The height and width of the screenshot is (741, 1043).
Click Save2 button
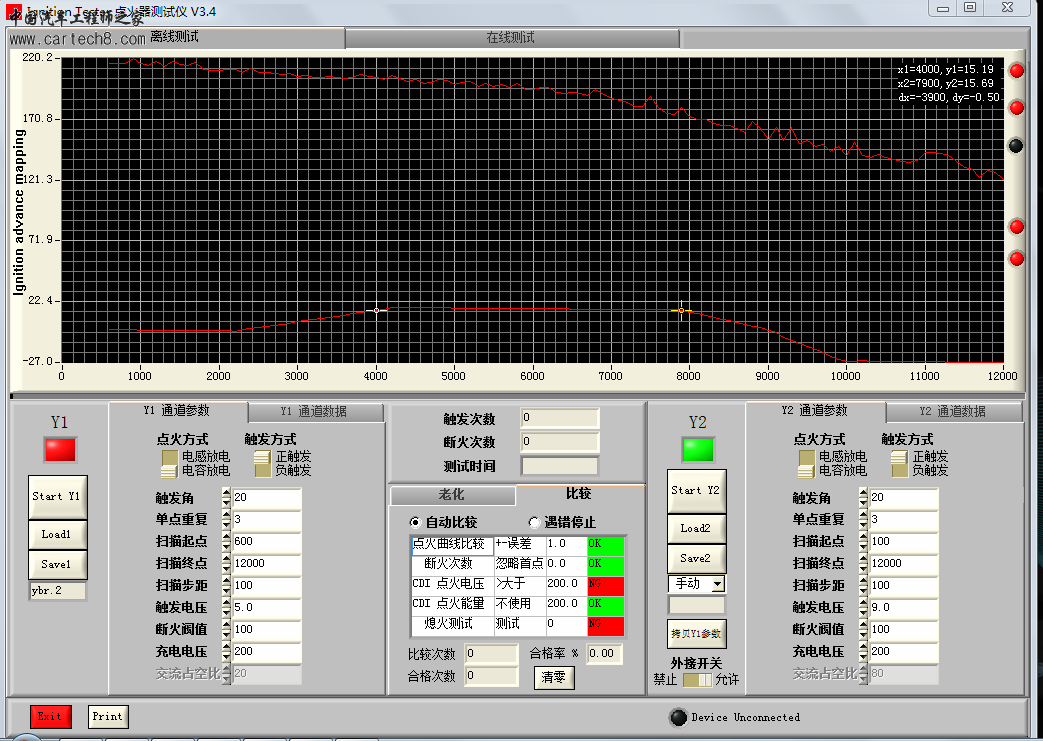(x=696, y=559)
